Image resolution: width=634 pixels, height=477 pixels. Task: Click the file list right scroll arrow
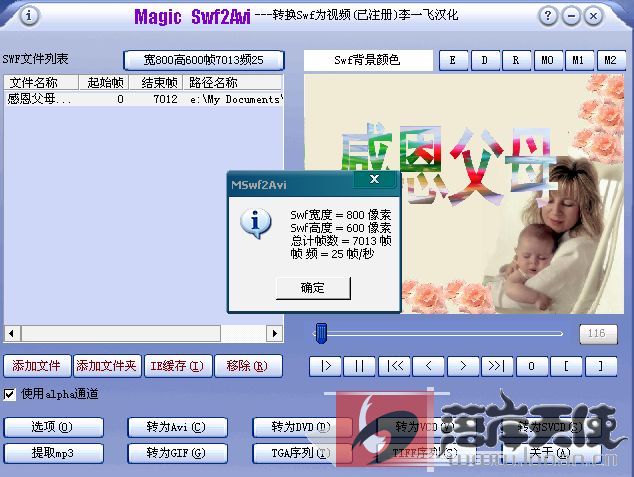[275, 333]
